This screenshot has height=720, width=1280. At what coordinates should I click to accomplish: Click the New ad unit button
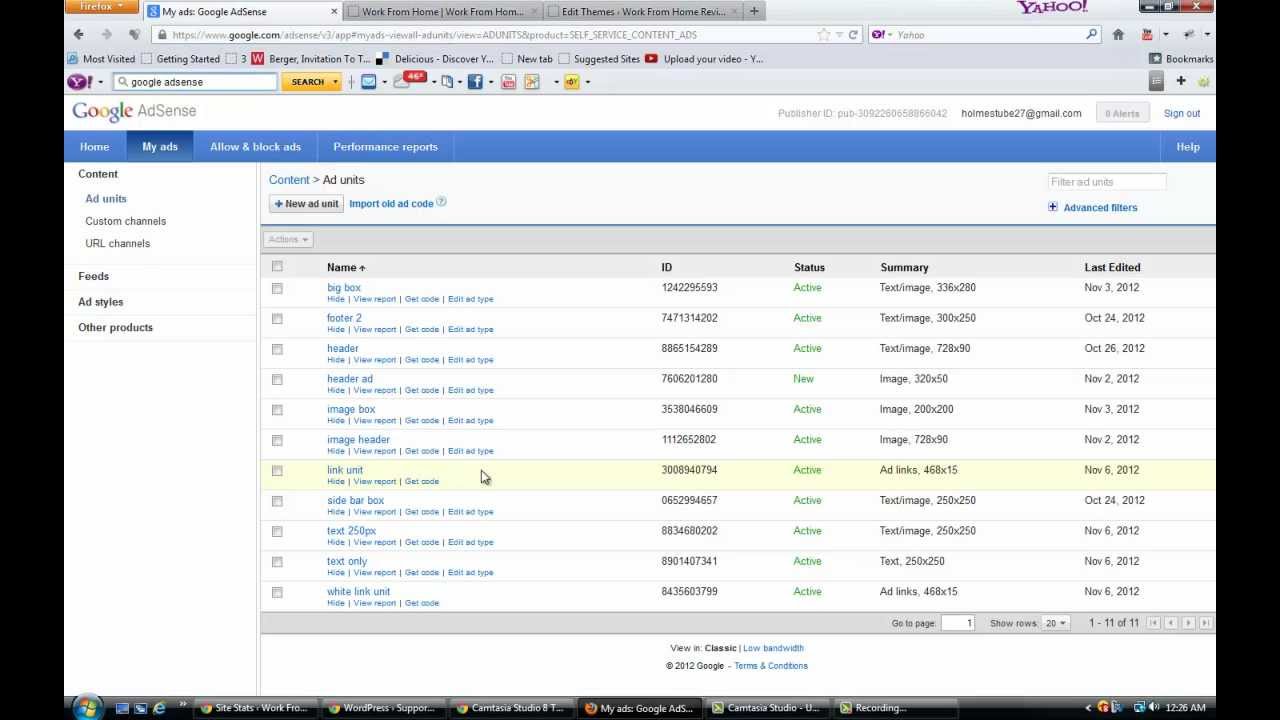(x=307, y=204)
